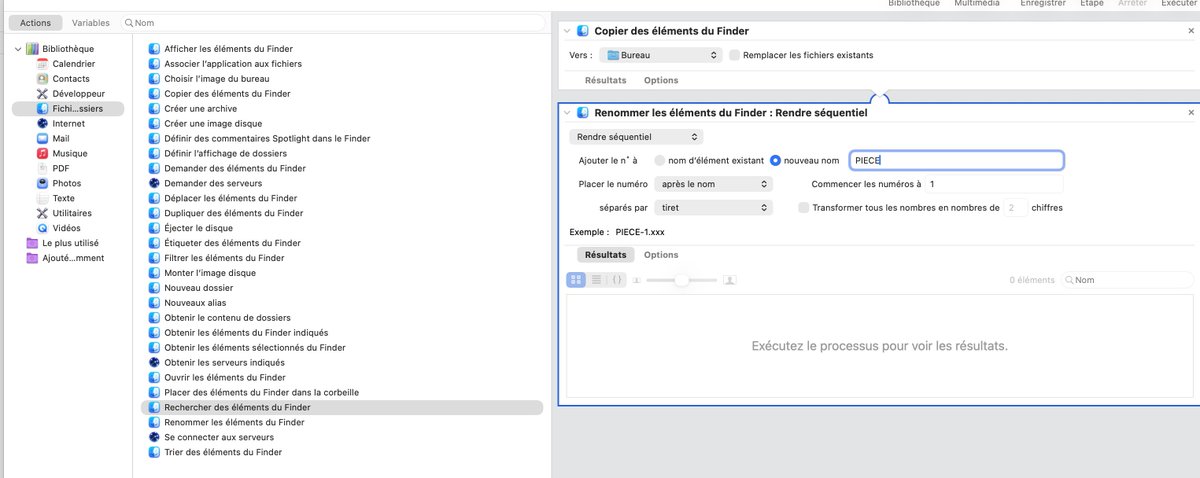
Task: Collapse the Bibliothèque tree
Action: click(x=18, y=48)
